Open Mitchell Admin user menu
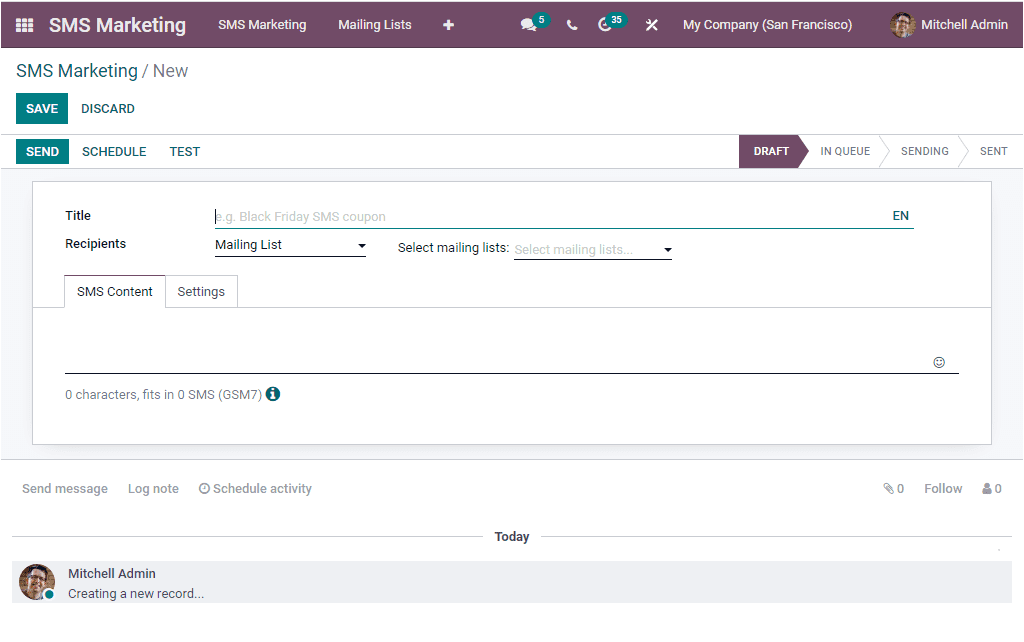 (949, 25)
